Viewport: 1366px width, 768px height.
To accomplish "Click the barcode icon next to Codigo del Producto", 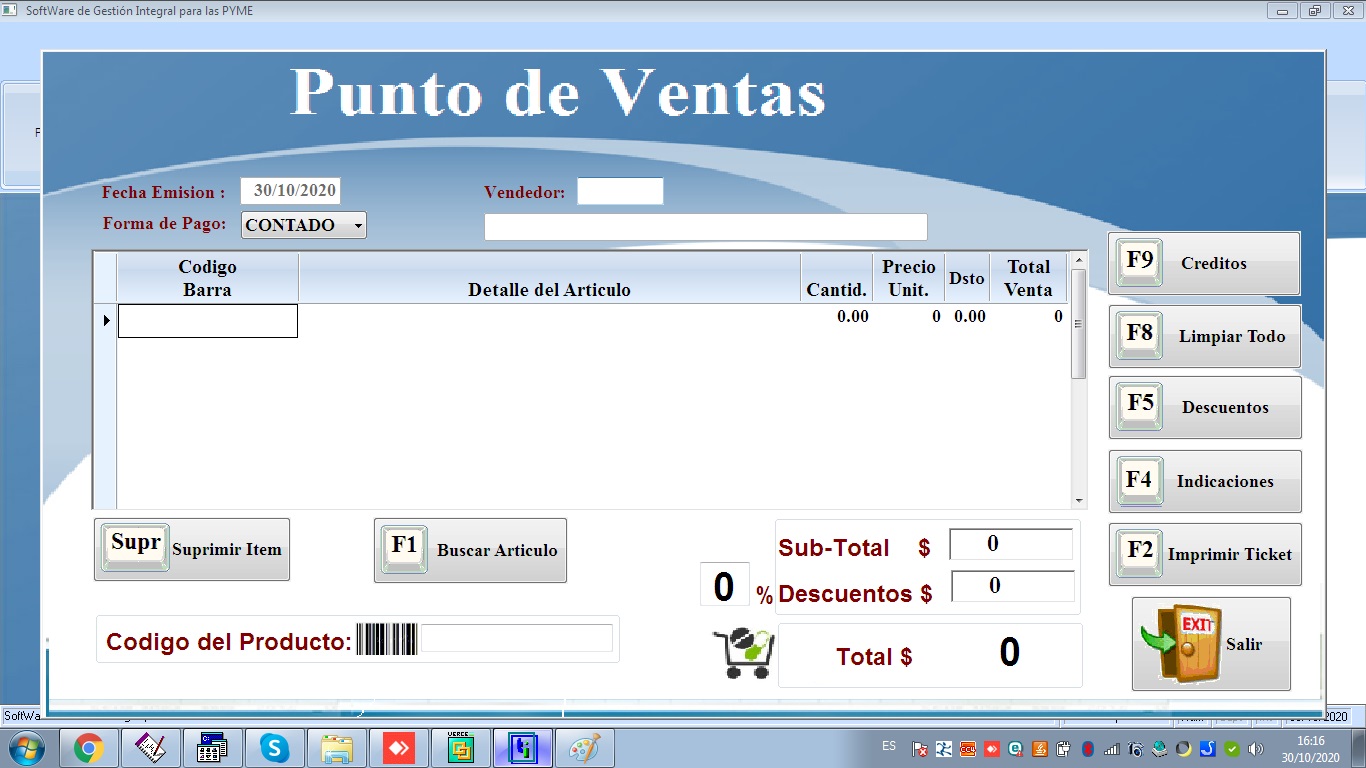I will click(x=387, y=639).
